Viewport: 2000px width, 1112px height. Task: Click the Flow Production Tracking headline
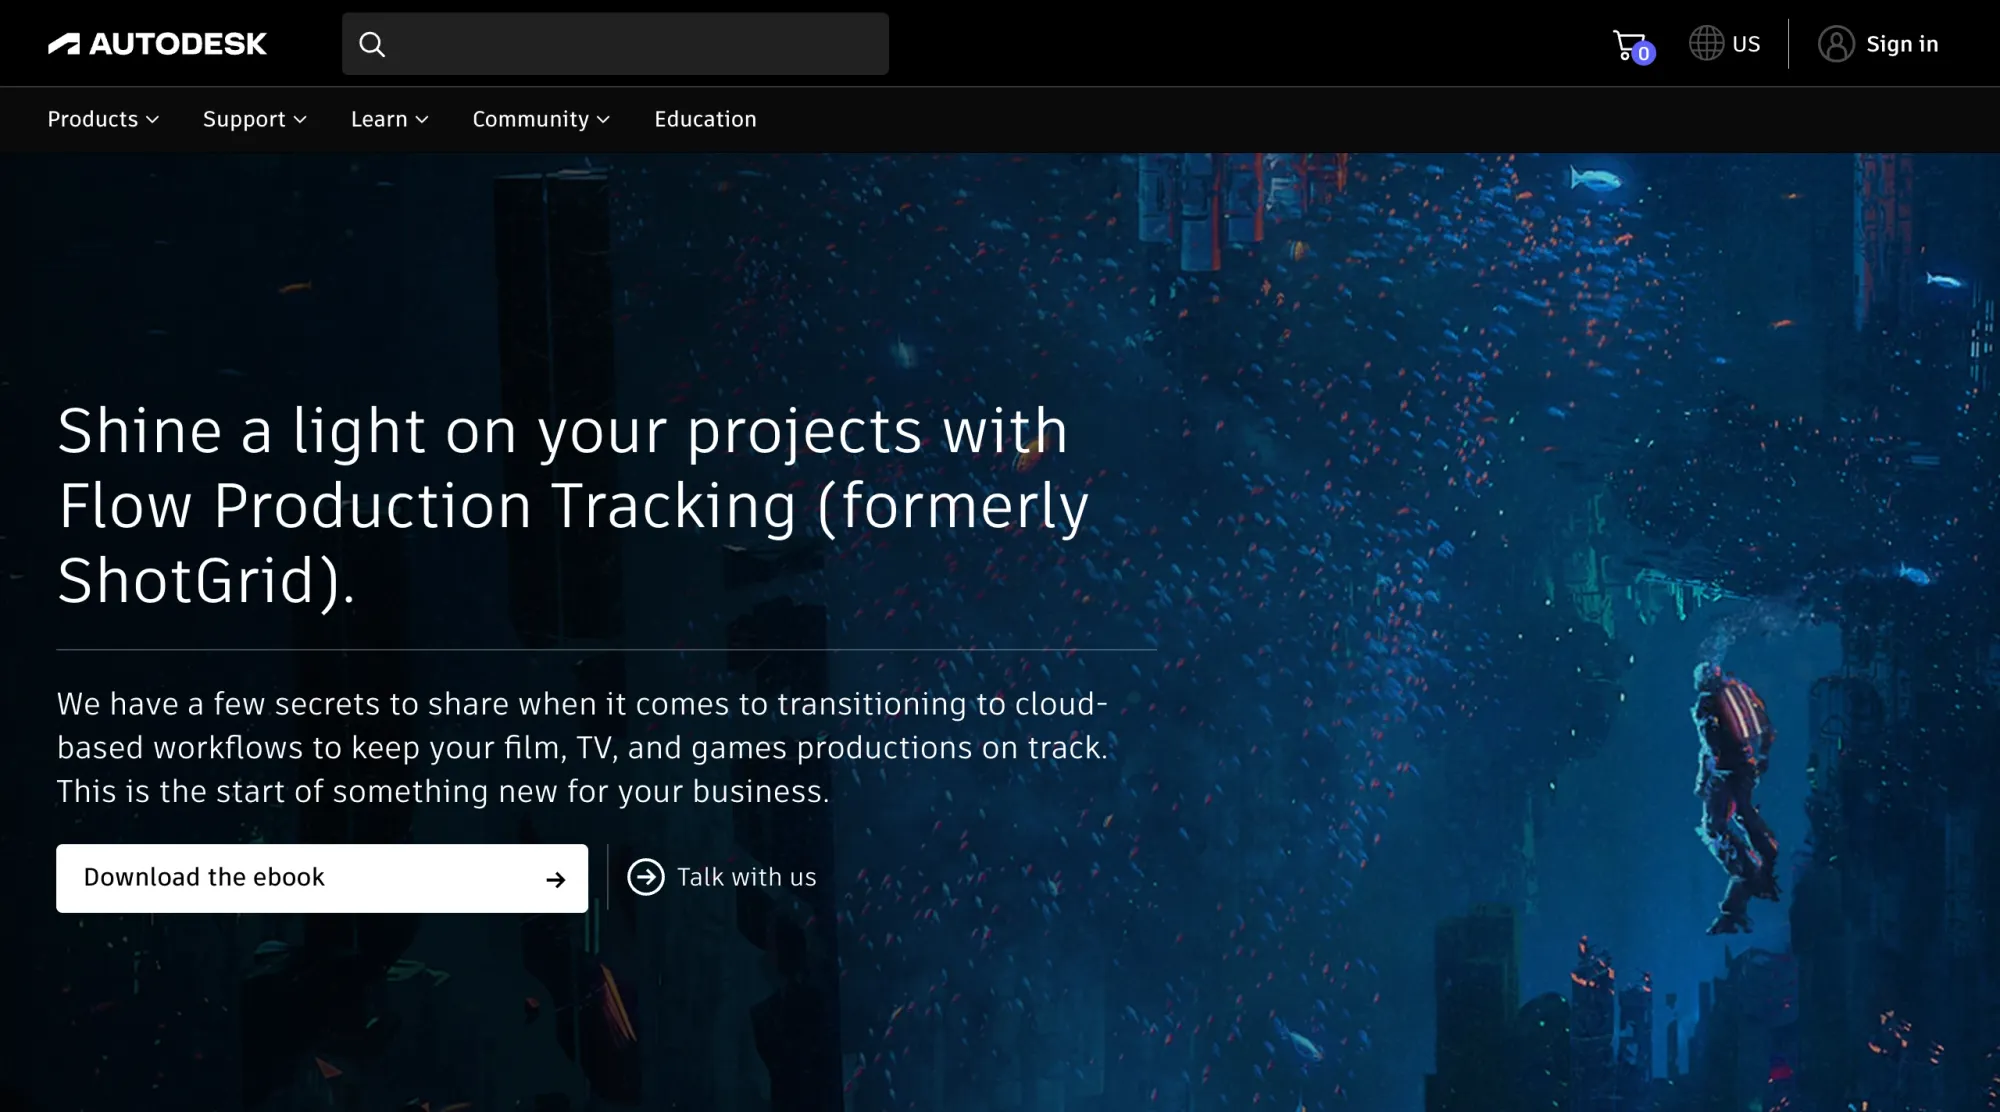[x=573, y=505]
